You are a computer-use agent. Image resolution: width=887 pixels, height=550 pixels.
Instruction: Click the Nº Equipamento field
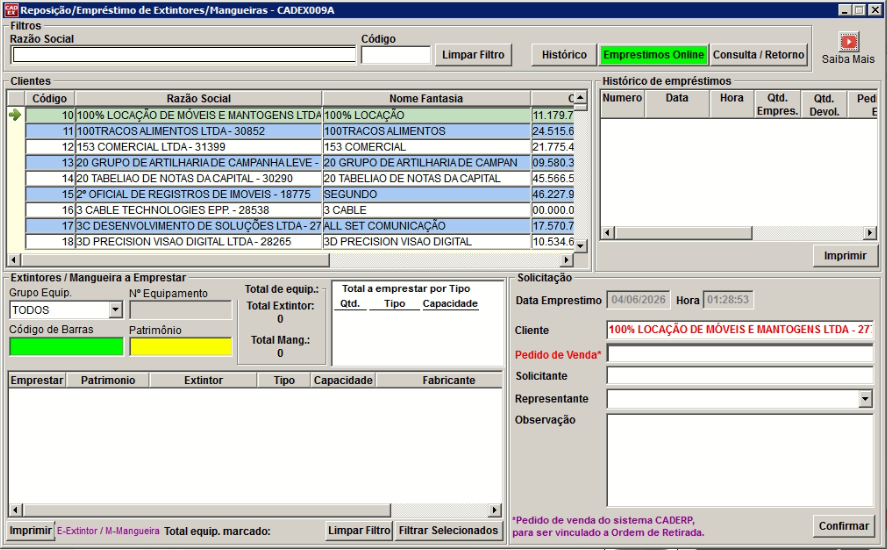click(x=180, y=310)
